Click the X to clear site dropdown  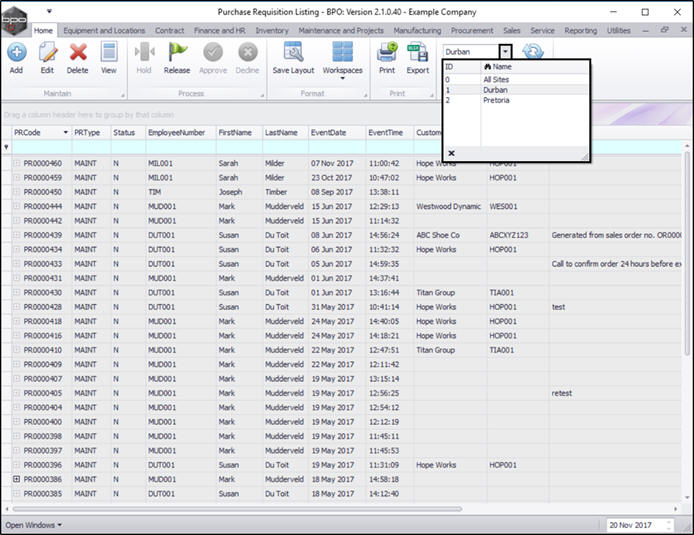pyautogui.click(x=451, y=153)
